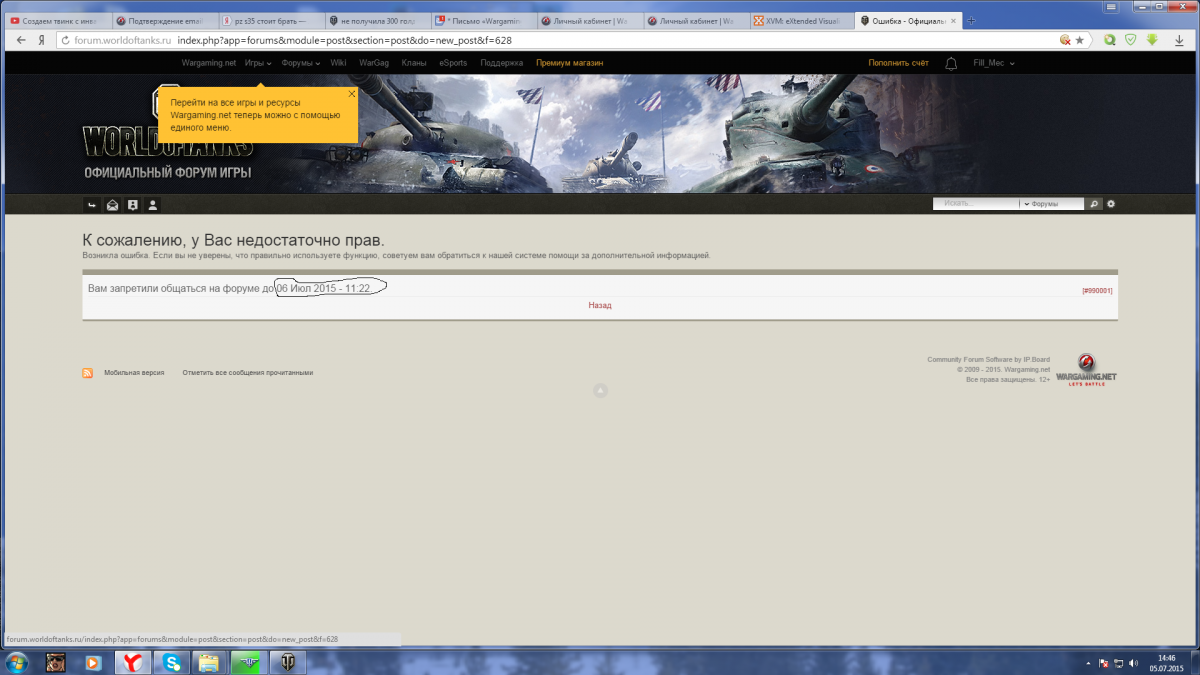Open browser downloads arrow icon

click(x=1152, y=40)
